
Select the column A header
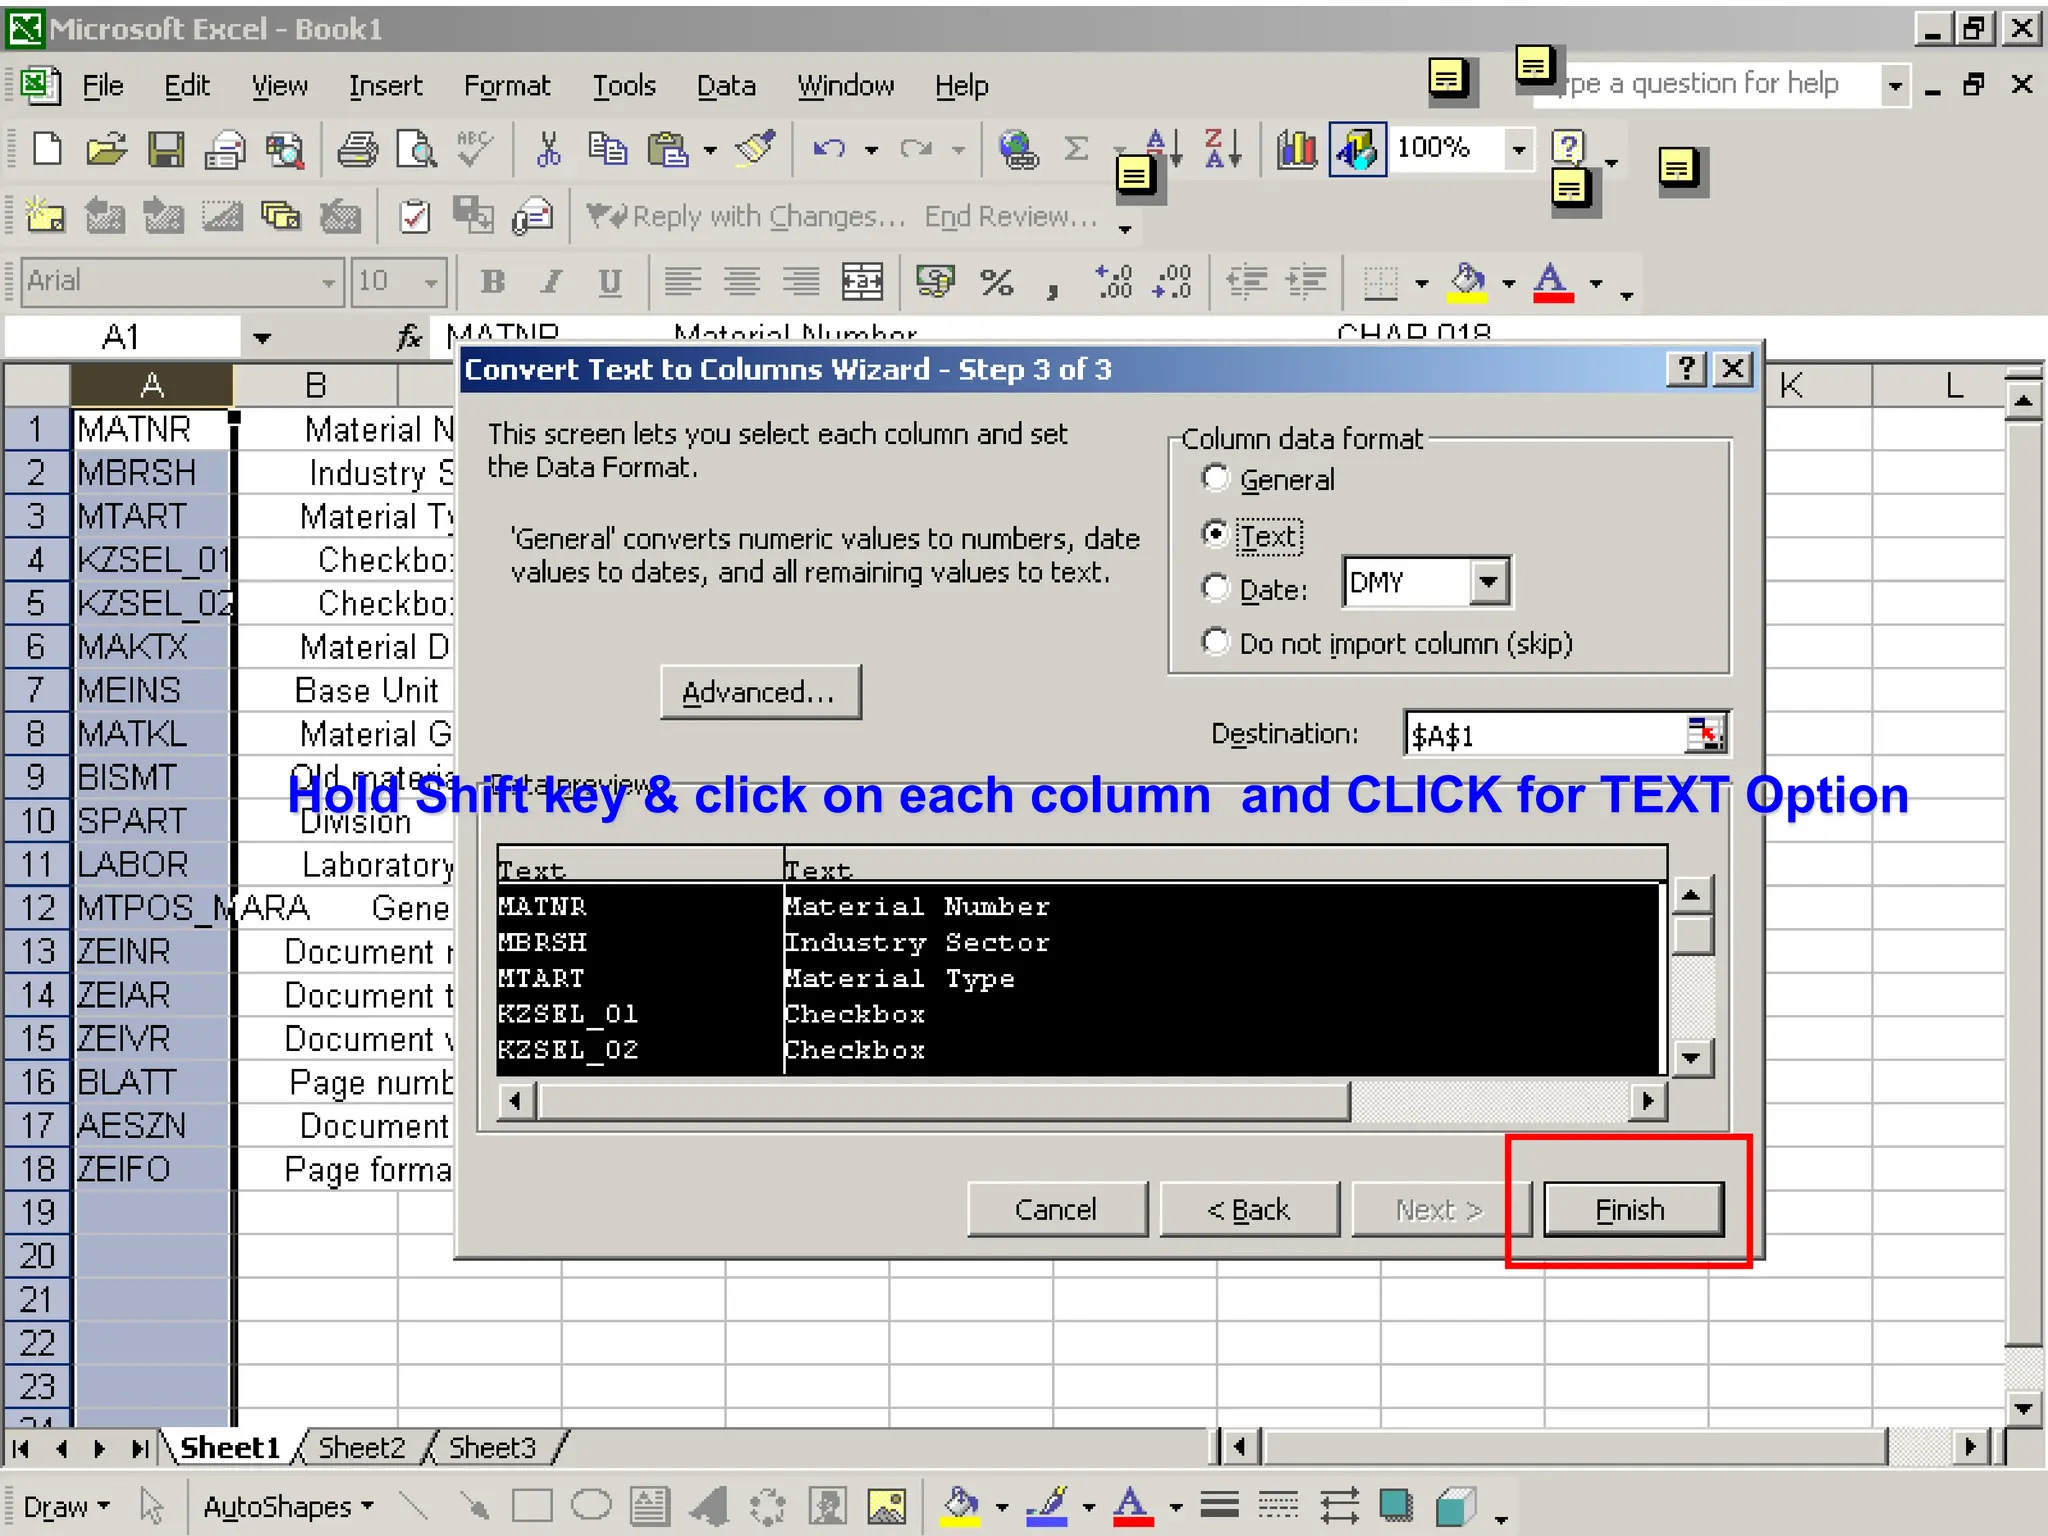pos(151,385)
